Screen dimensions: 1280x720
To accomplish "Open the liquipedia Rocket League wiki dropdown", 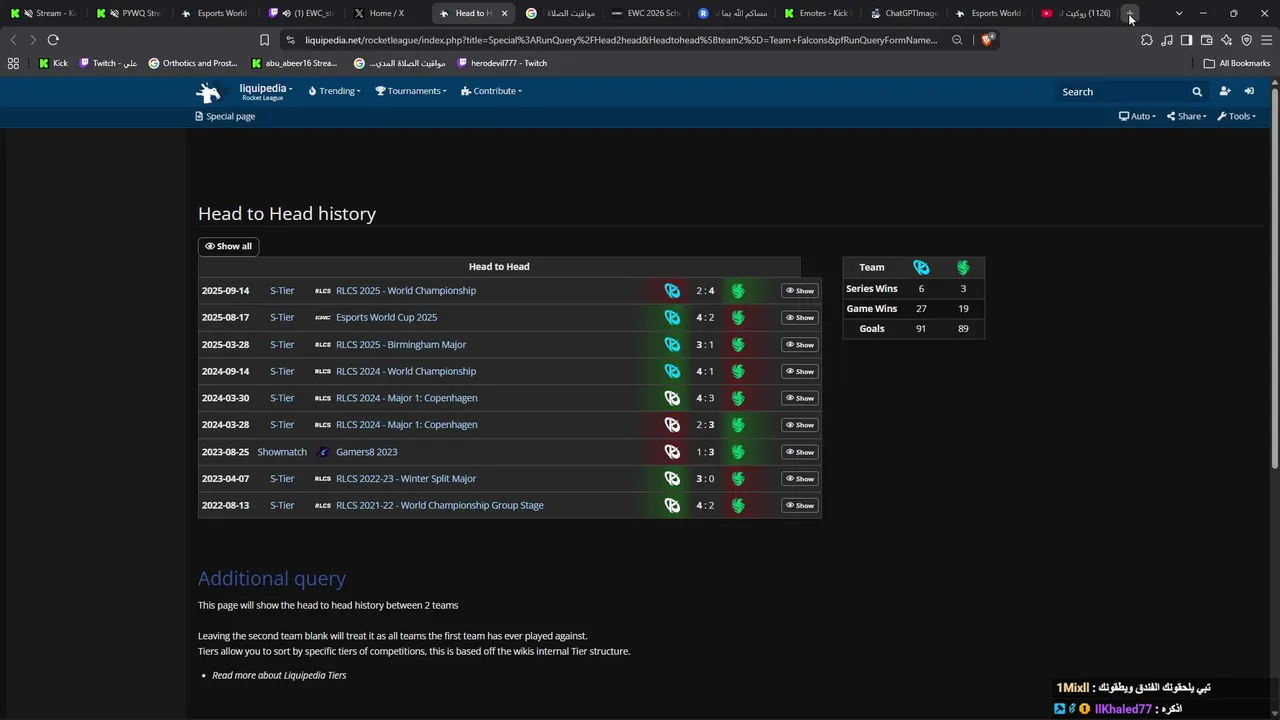I will coord(265,92).
